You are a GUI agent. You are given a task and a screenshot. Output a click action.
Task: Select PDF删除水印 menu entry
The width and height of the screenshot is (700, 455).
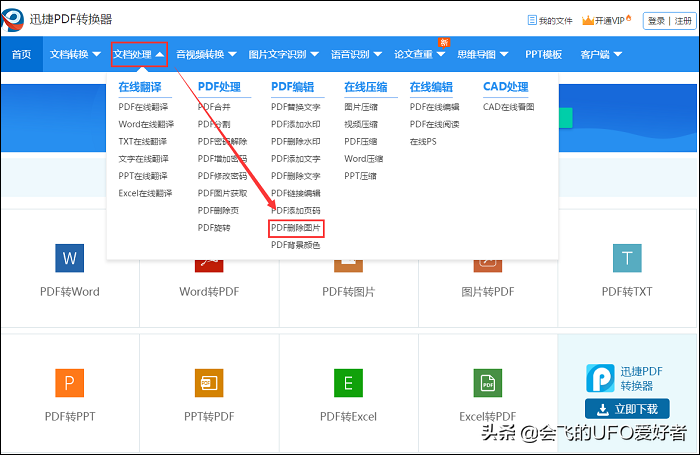[296, 142]
